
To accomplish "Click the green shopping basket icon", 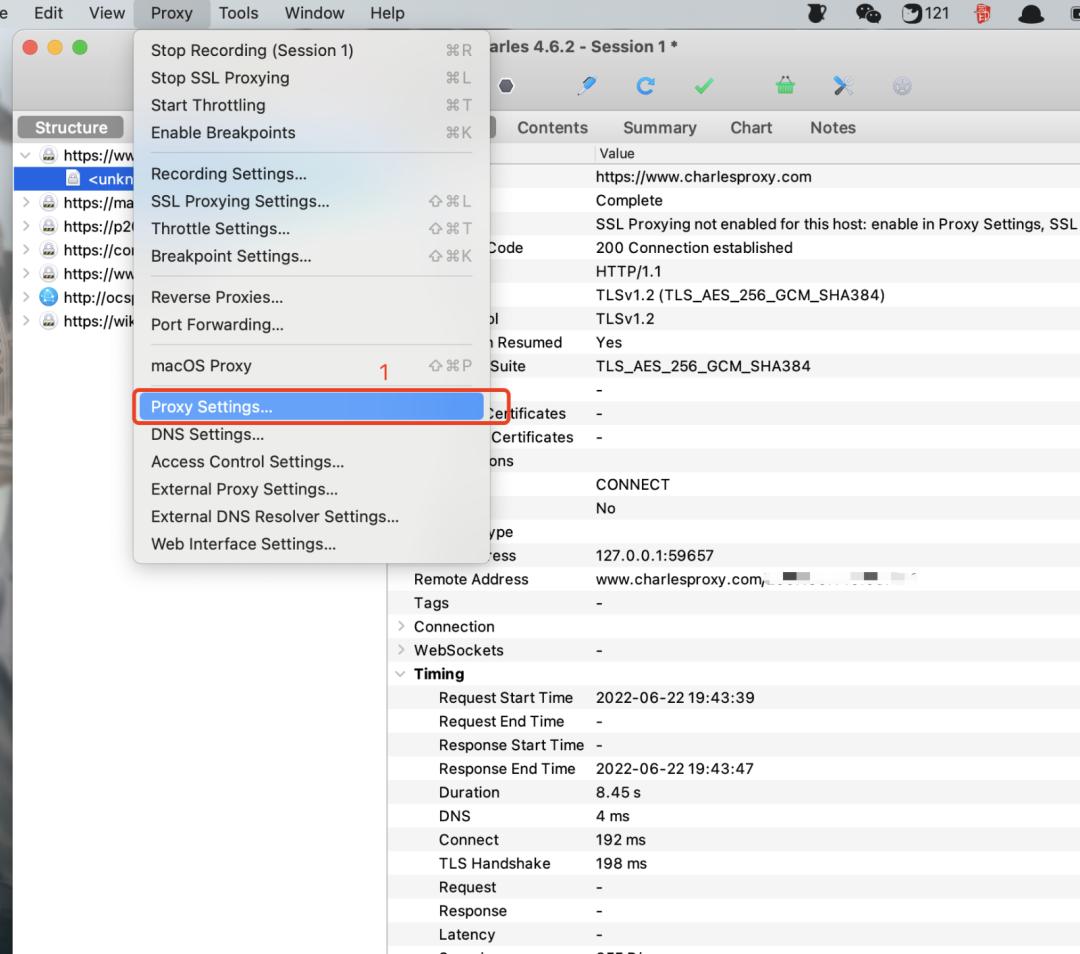I will click(x=786, y=87).
